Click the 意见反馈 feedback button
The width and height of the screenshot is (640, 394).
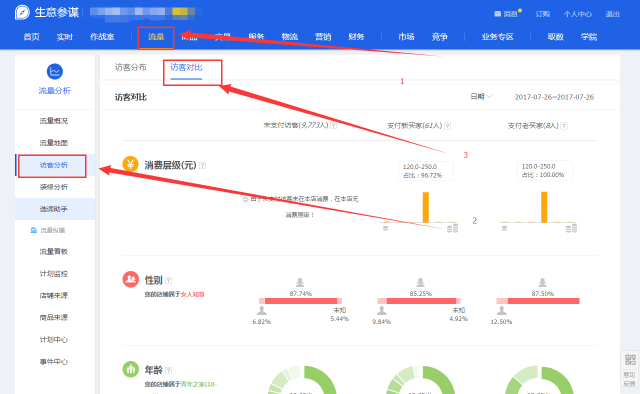629,379
